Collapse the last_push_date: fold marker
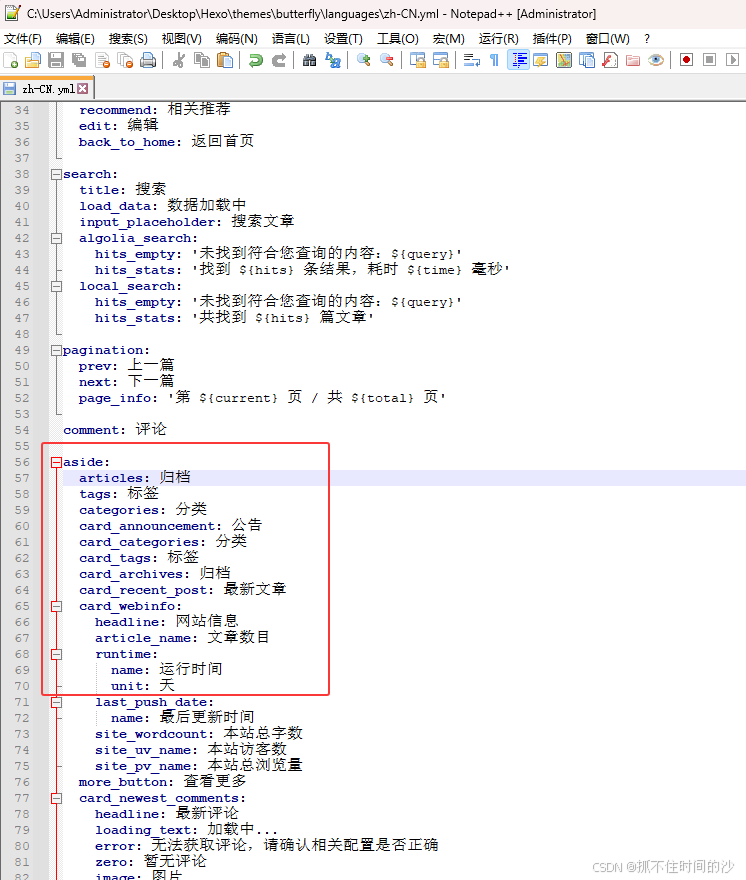The height and width of the screenshot is (880, 746). (56, 702)
